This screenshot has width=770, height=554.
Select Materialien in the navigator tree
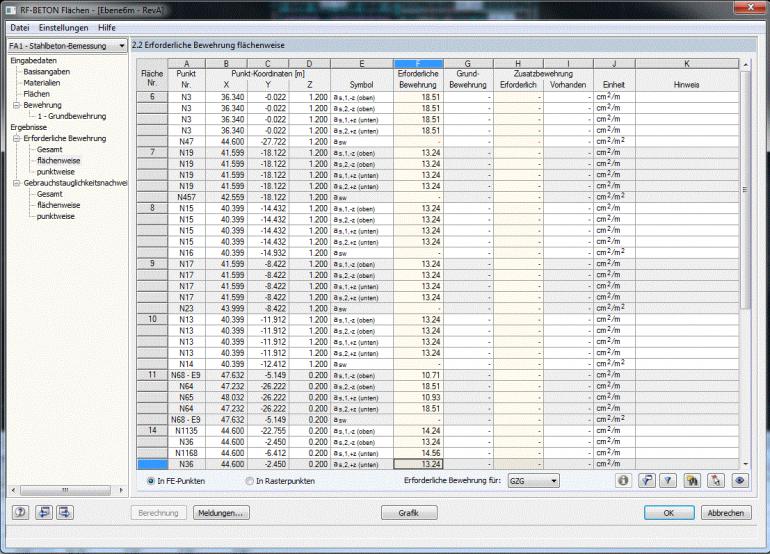coord(42,83)
